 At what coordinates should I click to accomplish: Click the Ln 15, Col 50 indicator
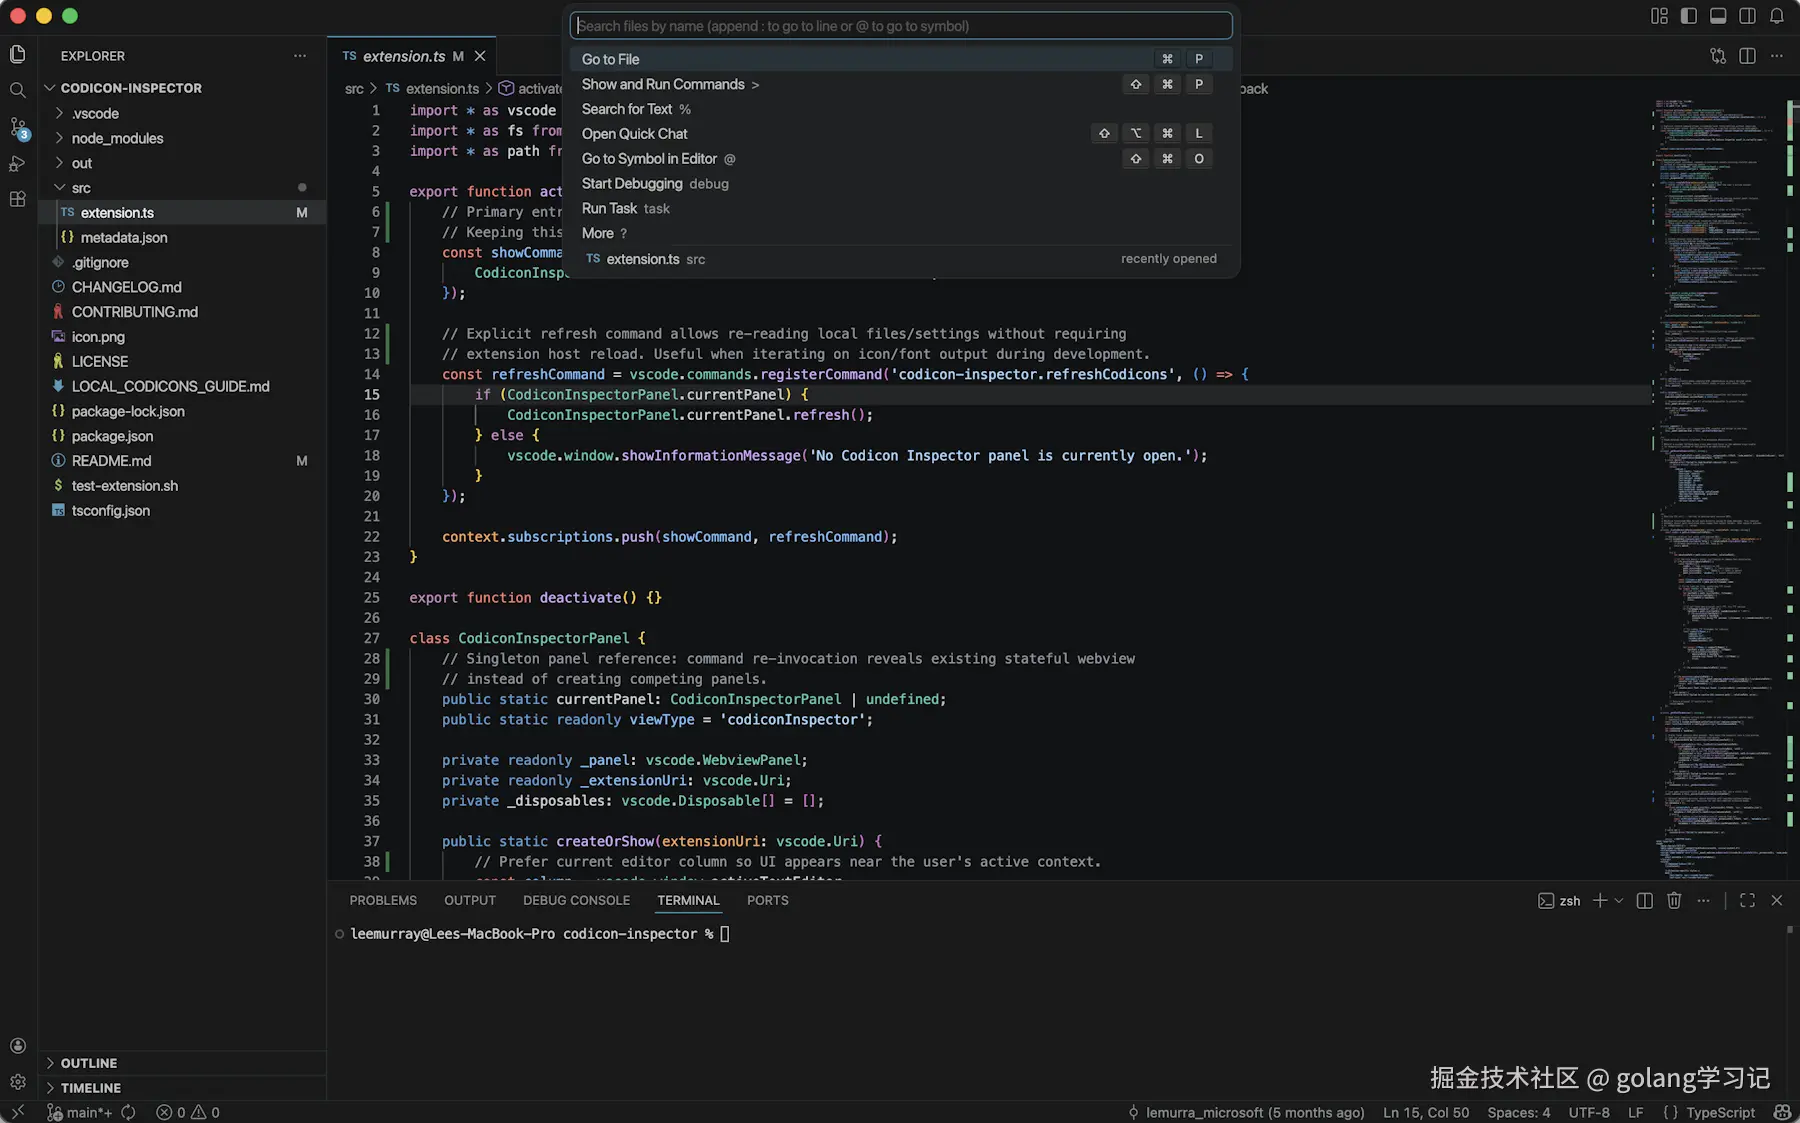tap(1426, 1112)
